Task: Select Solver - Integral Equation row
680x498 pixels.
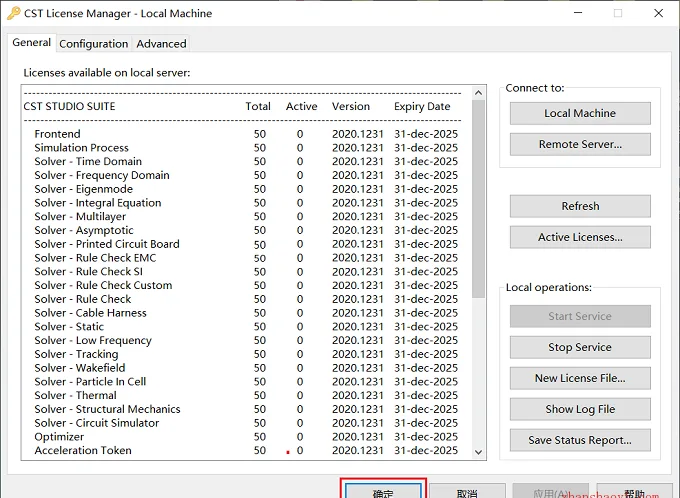Action: click(x=246, y=203)
